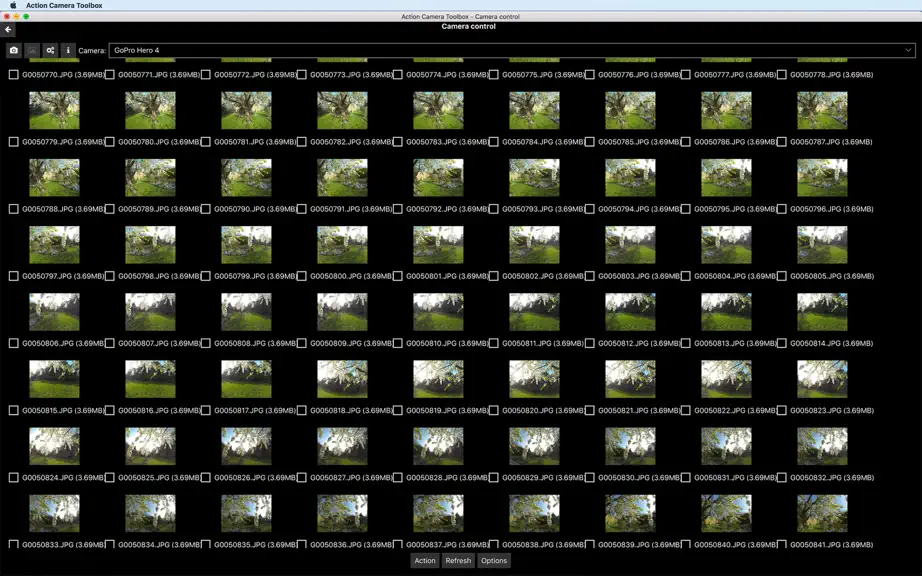The image size is (922, 576).
Task: Enable the G0050797.JPG checkbox
Action: [14, 276]
